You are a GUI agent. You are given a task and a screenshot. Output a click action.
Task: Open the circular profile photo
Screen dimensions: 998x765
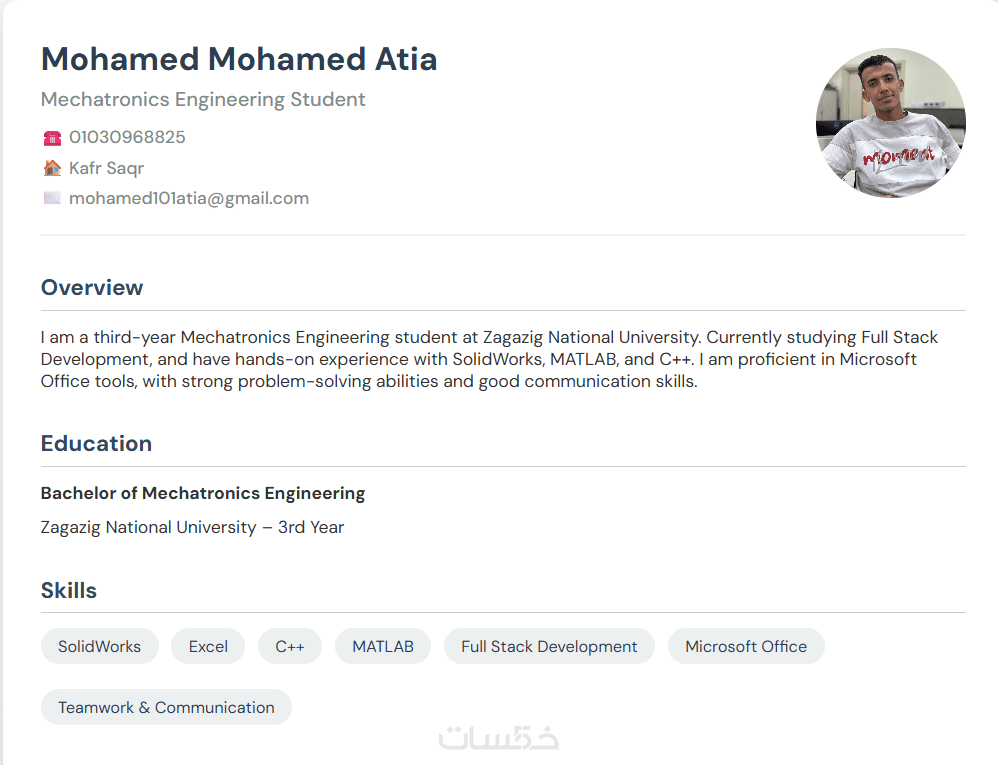click(x=890, y=123)
